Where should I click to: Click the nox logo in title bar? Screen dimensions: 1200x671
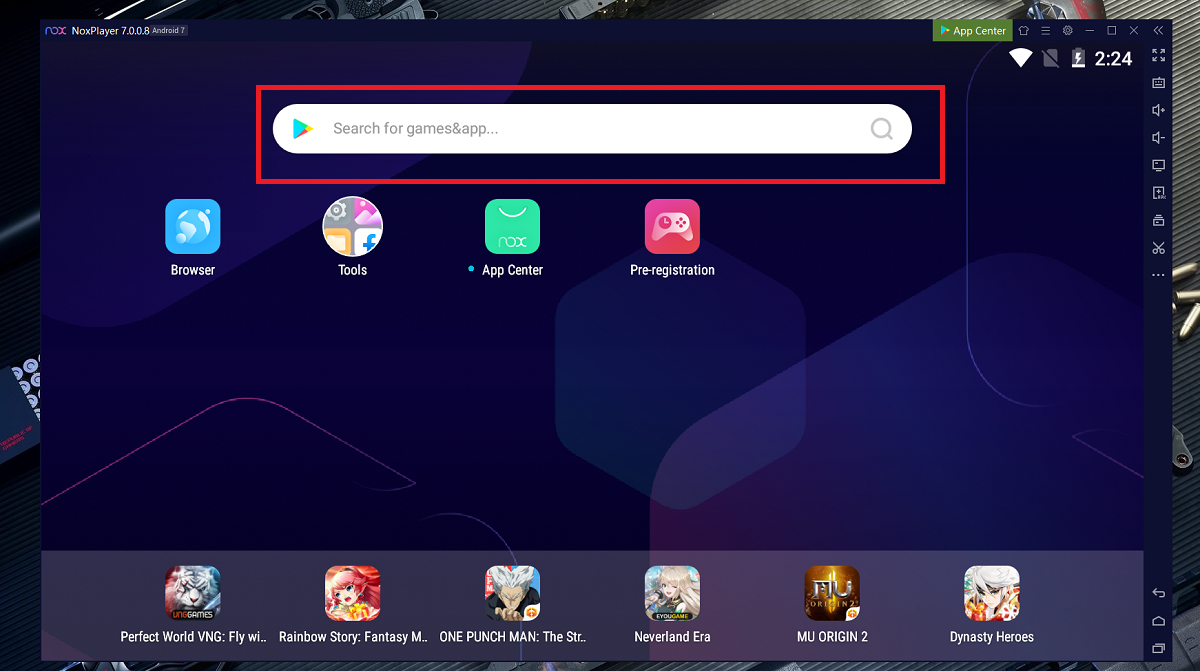click(55, 31)
